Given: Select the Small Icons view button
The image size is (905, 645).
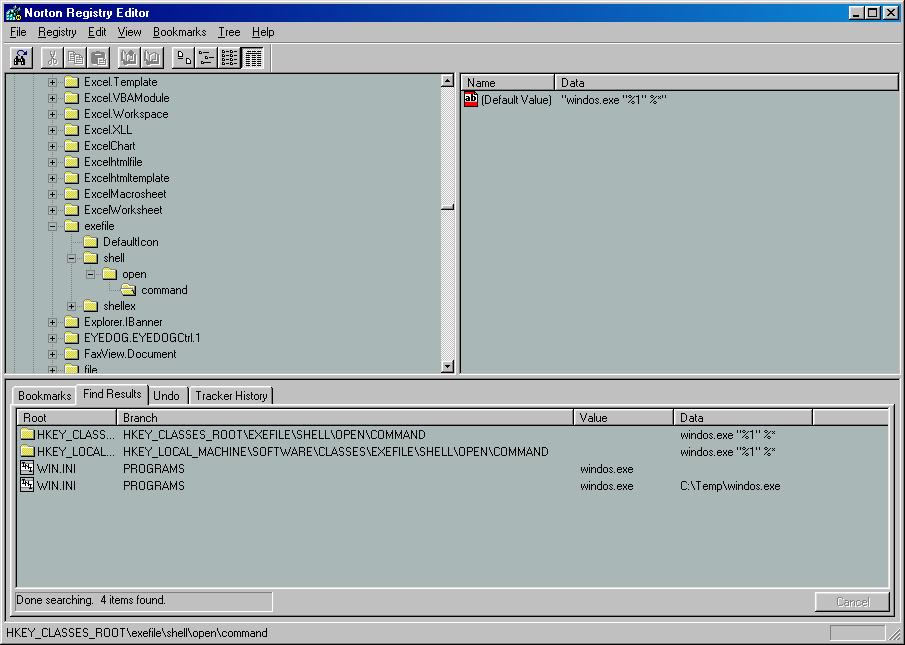Looking at the screenshot, I should [x=207, y=58].
